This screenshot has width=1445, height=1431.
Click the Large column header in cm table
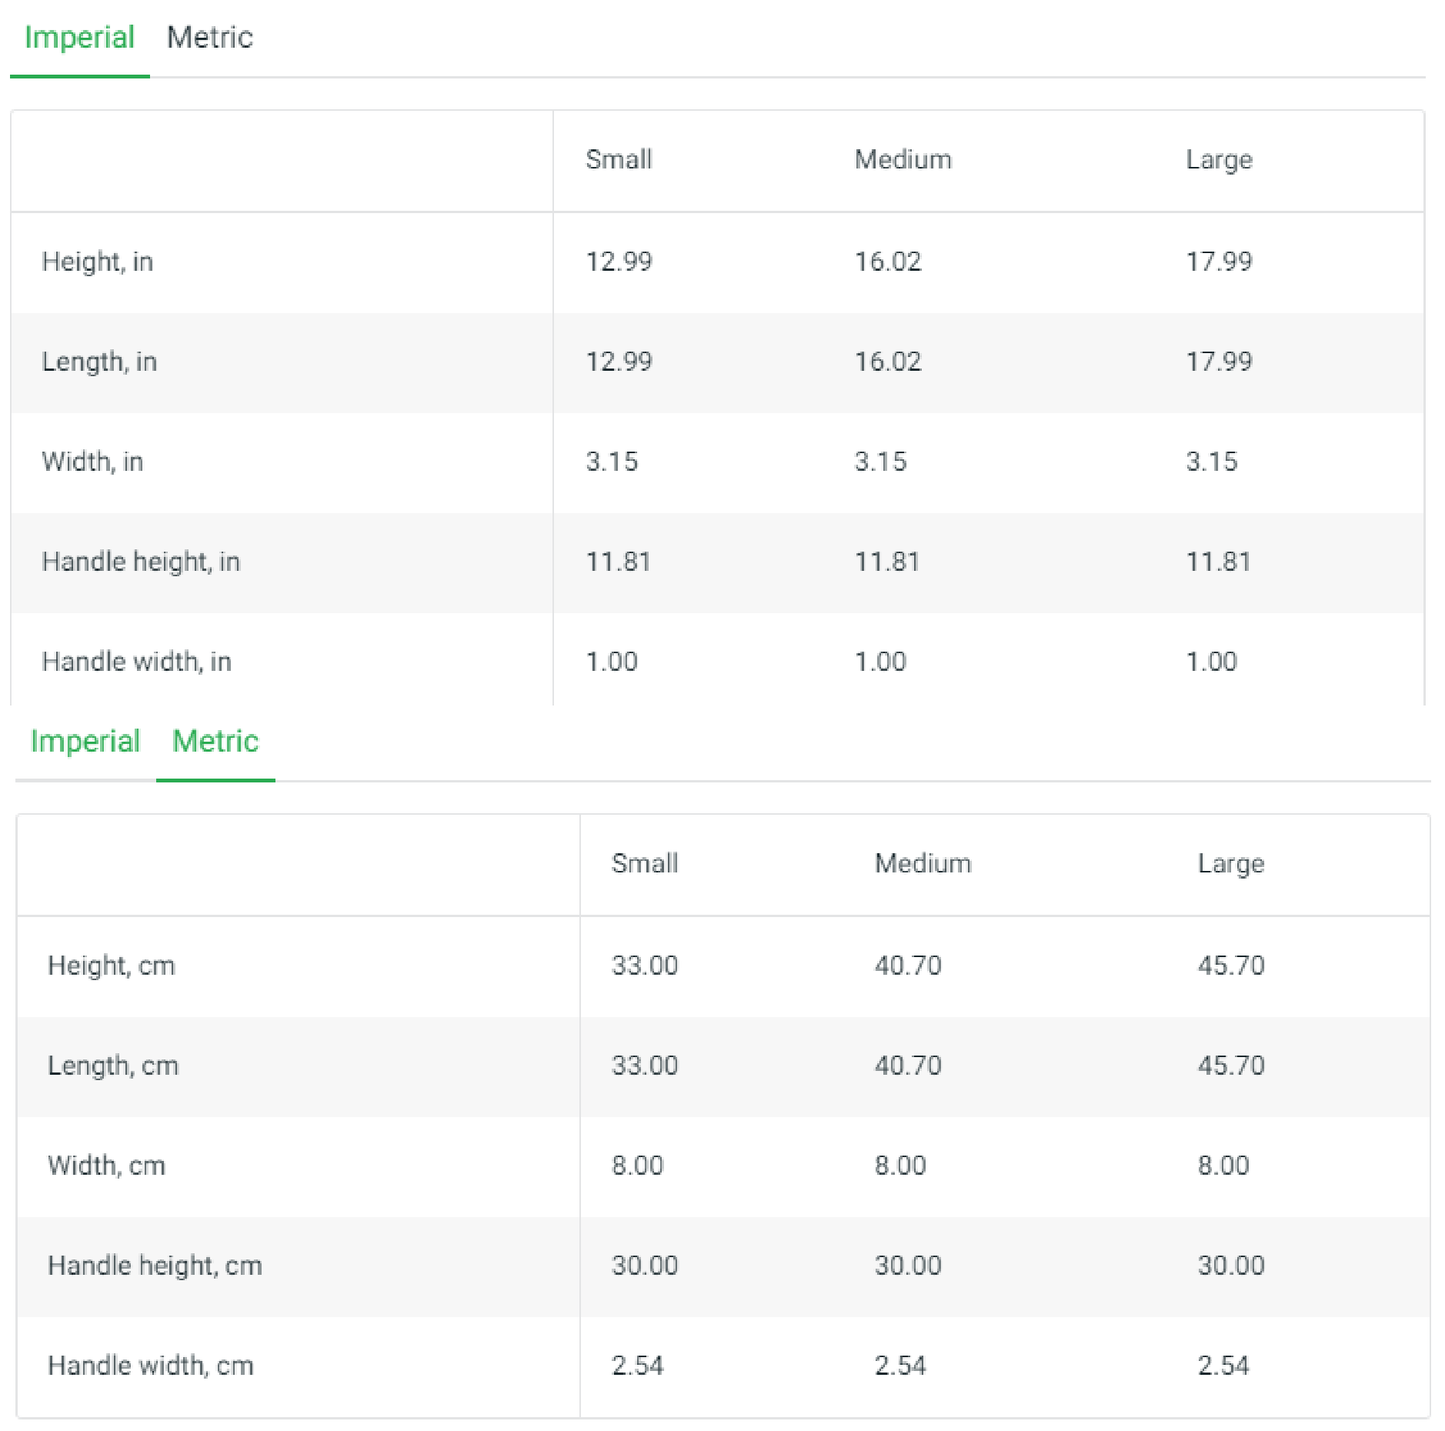point(1231,864)
